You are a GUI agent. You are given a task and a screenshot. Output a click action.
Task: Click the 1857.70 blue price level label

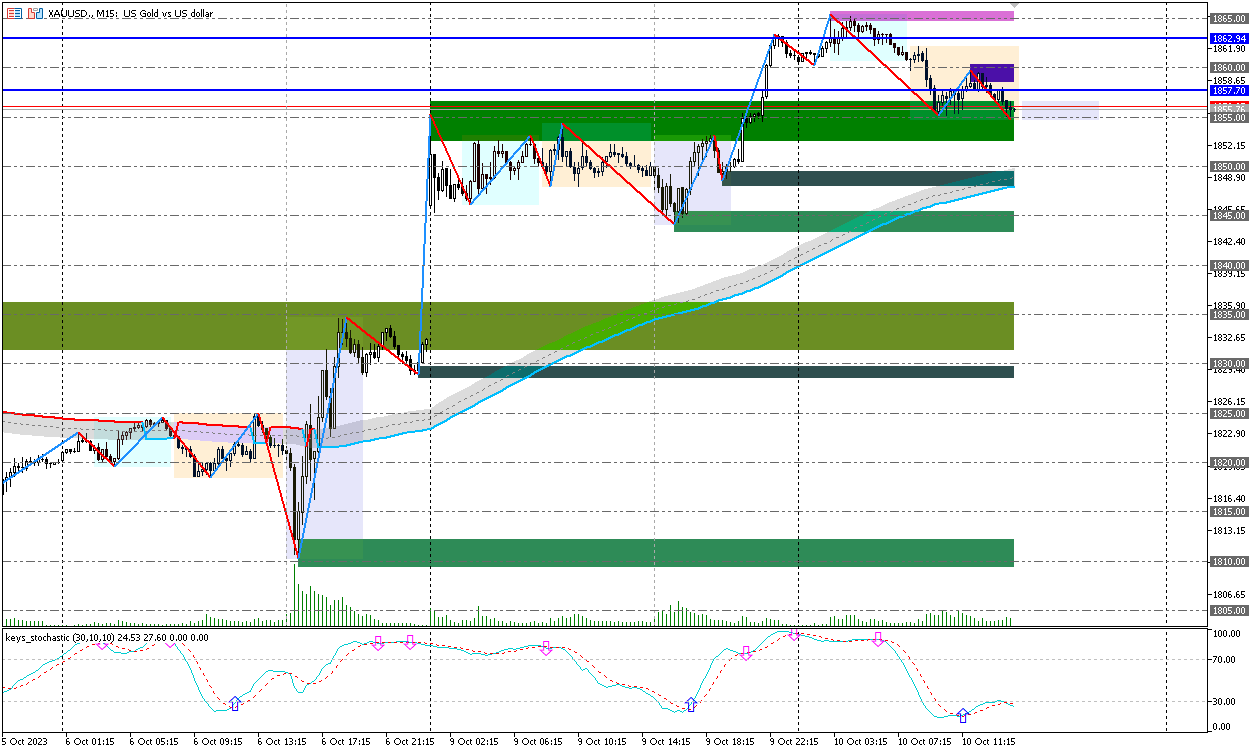pyautogui.click(x=1228, y=90)
